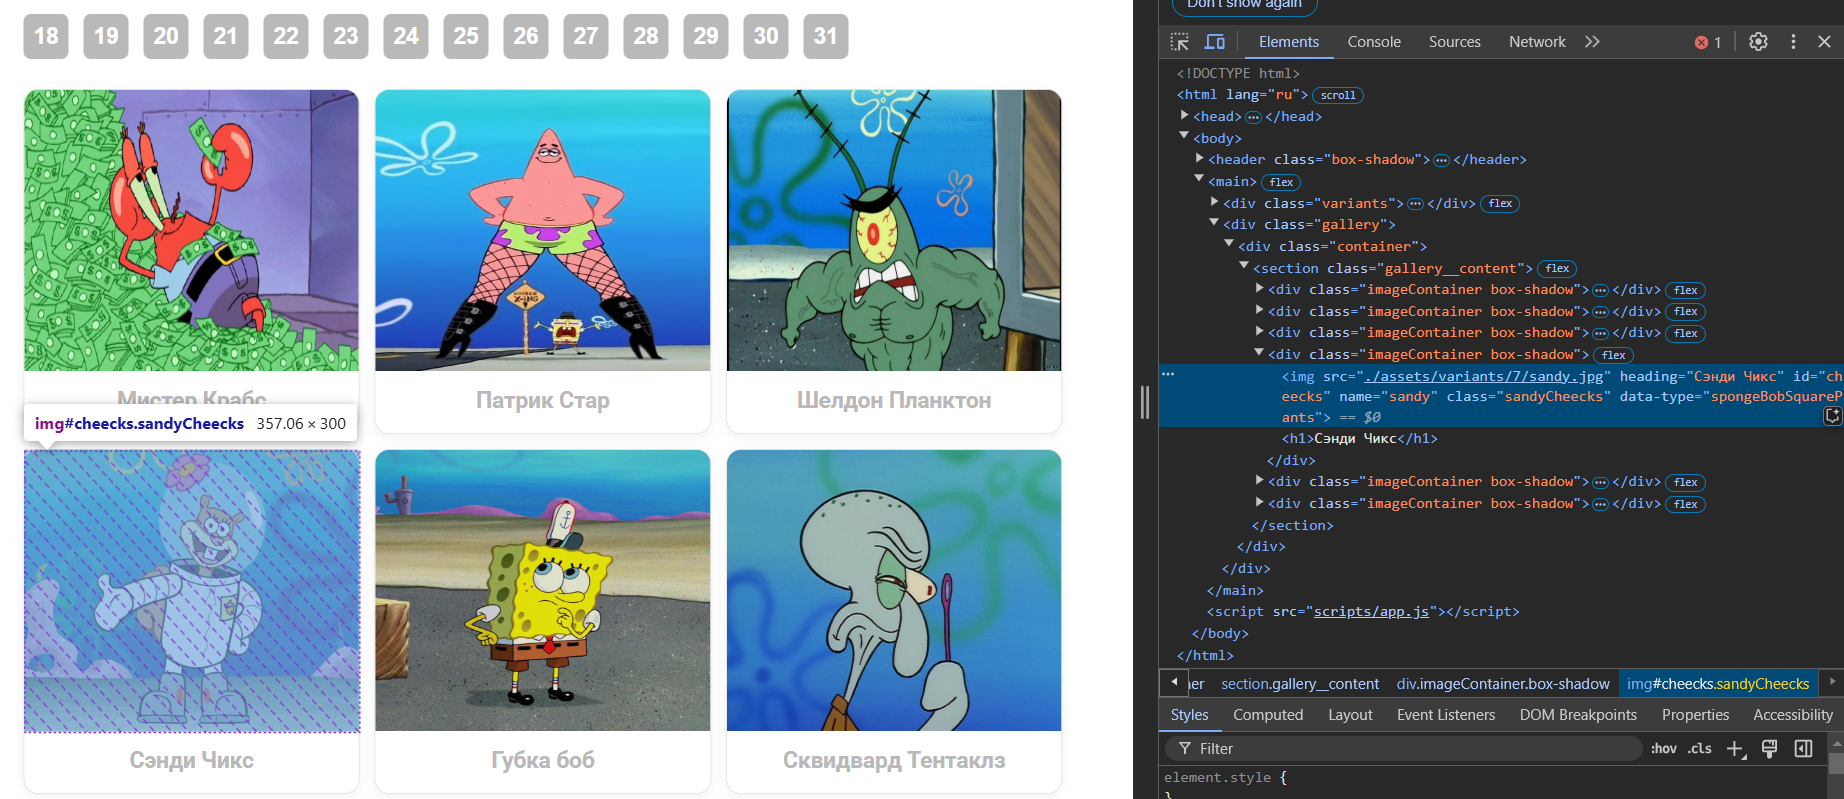Activate the inspect element picker icon
The height and width of the screenshot is (799, 1844).
[x=1180, y=42]
